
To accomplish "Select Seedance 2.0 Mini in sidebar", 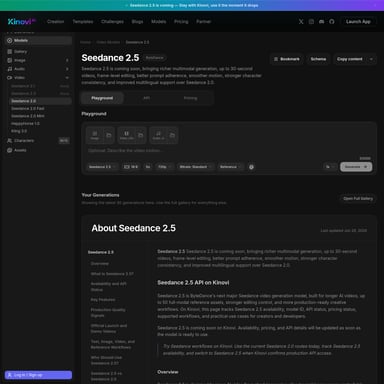I will pyautogui.click(x=28, y=116).
